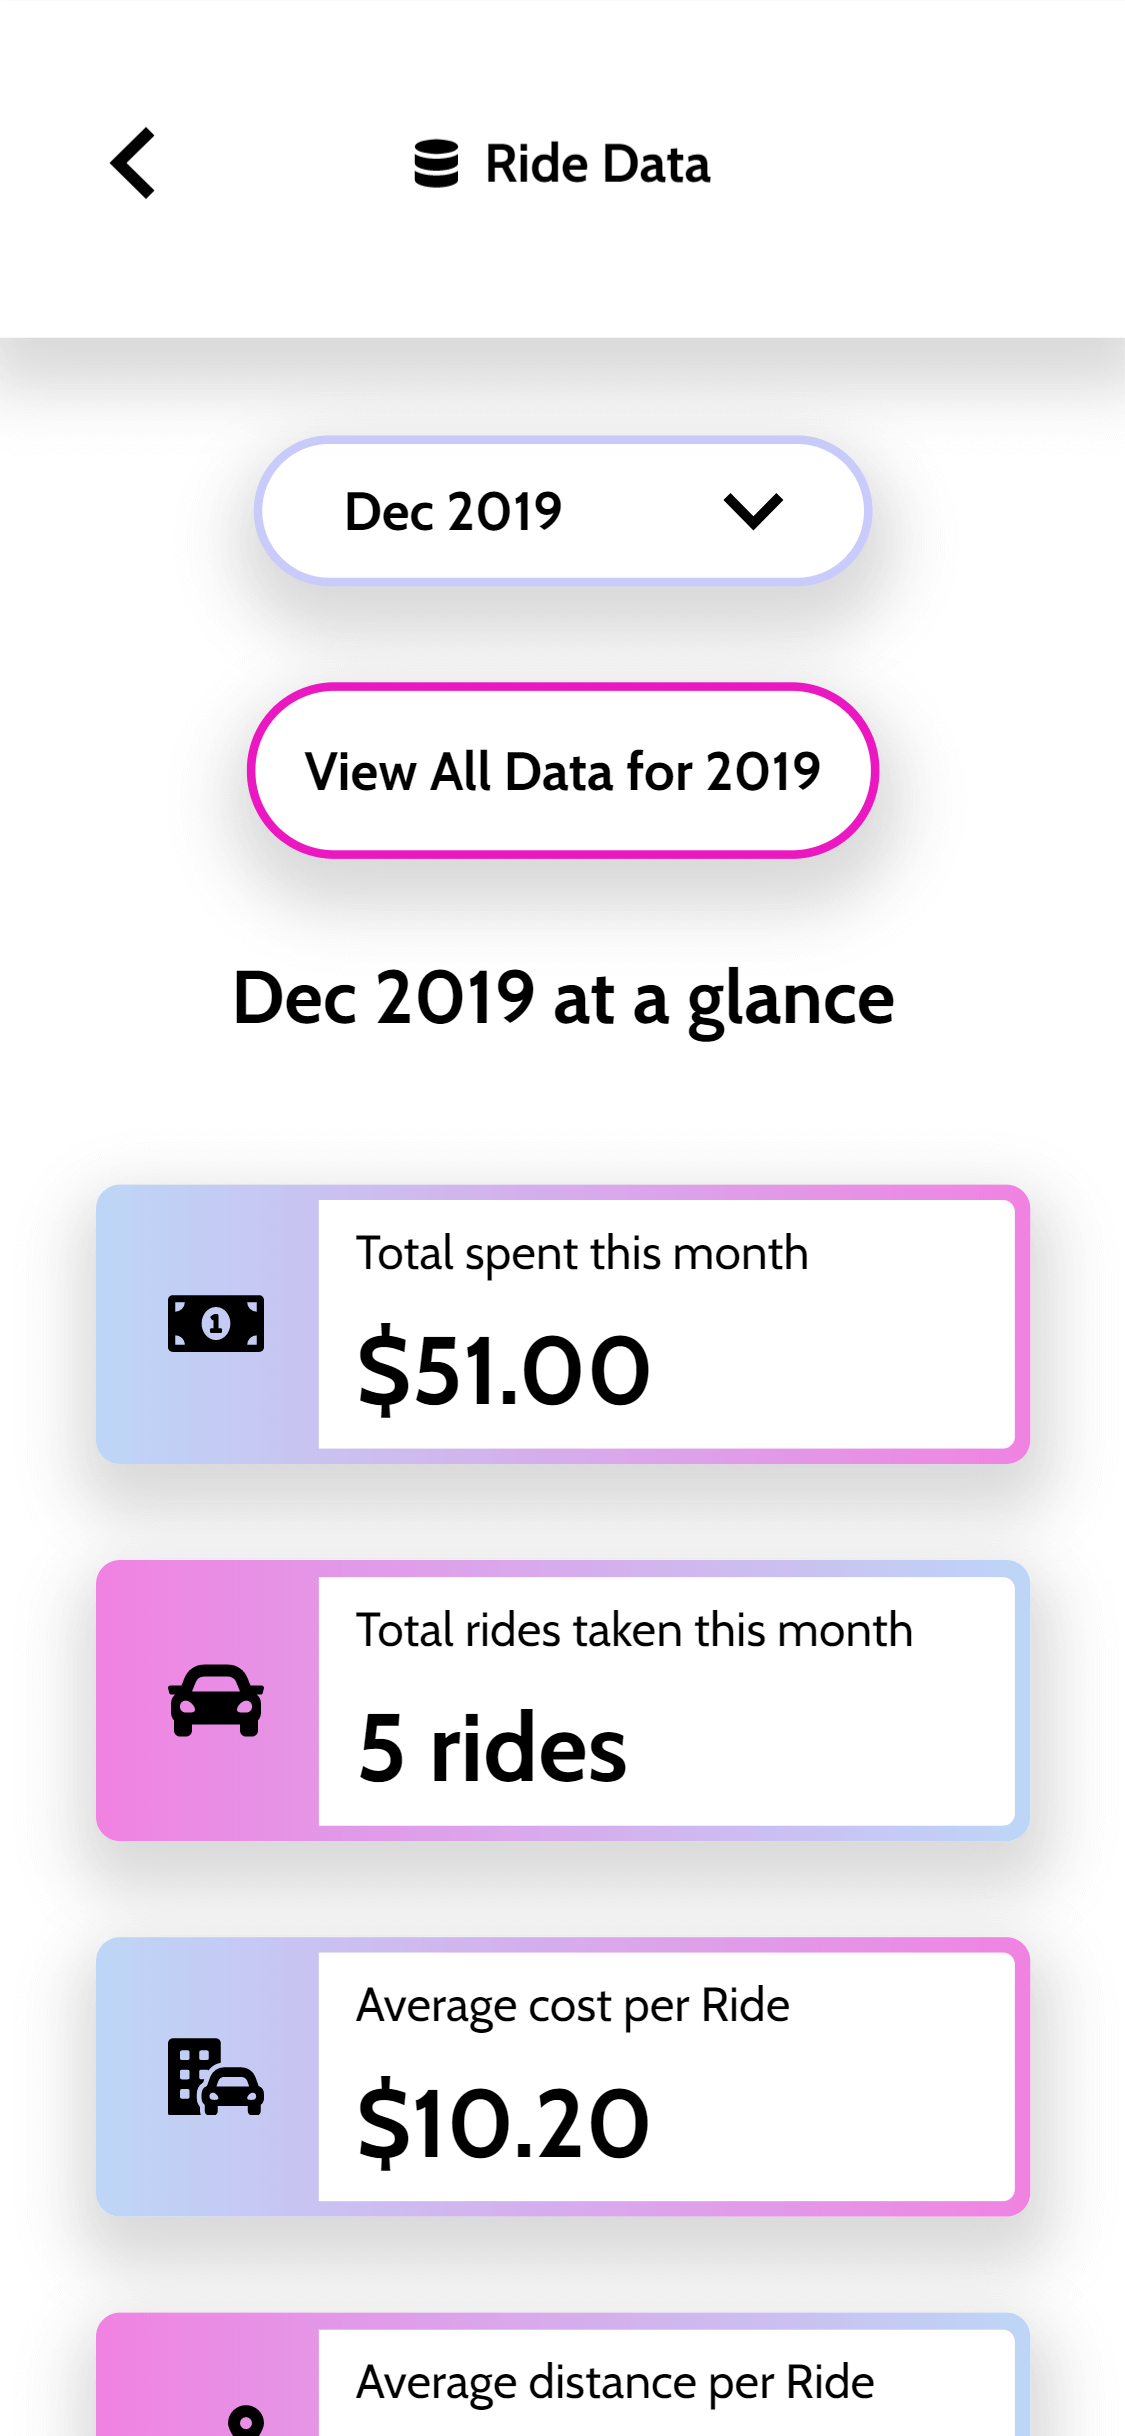1125x2436 pixels.
Task: Click the Ride Data page title
Action: coord(597,164)
